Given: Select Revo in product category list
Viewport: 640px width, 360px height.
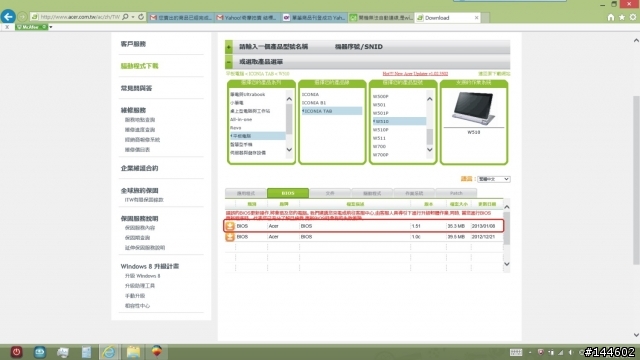Looking at the screenshot, I should [236, 128].
